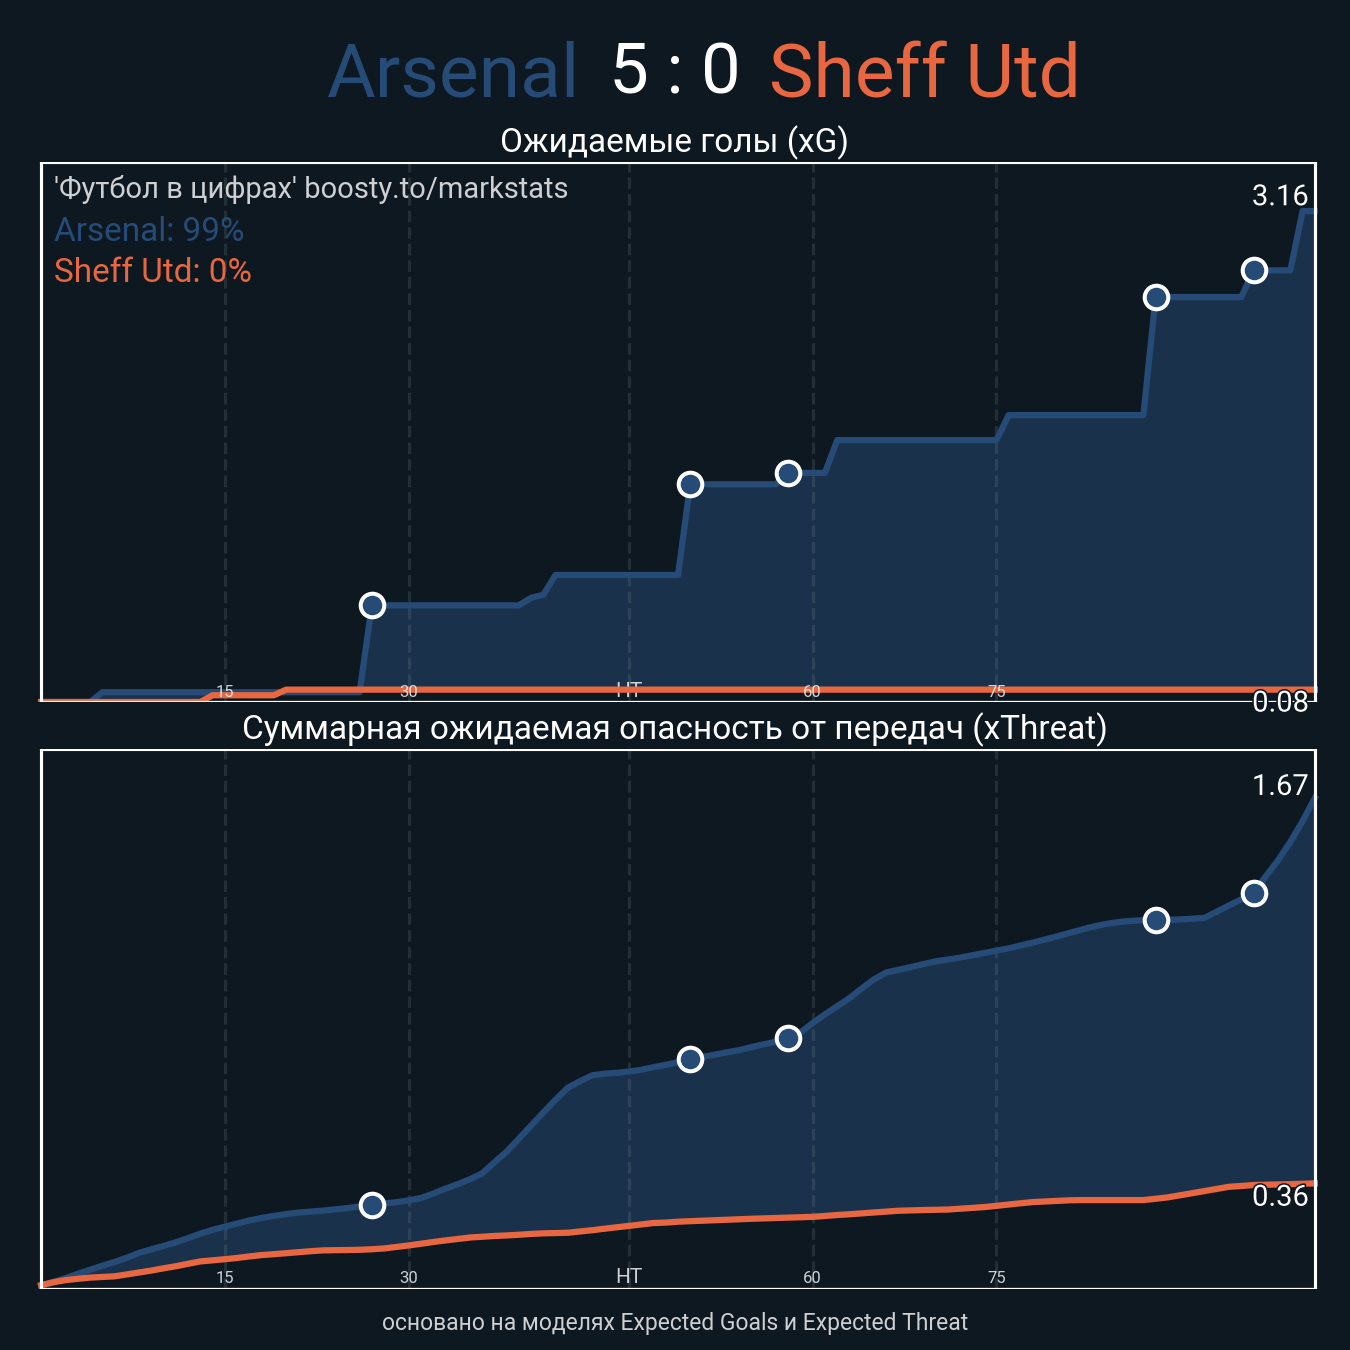Click the 3.16 final xG value label
1350x1350 pixels.
(x=1280, y=196)
